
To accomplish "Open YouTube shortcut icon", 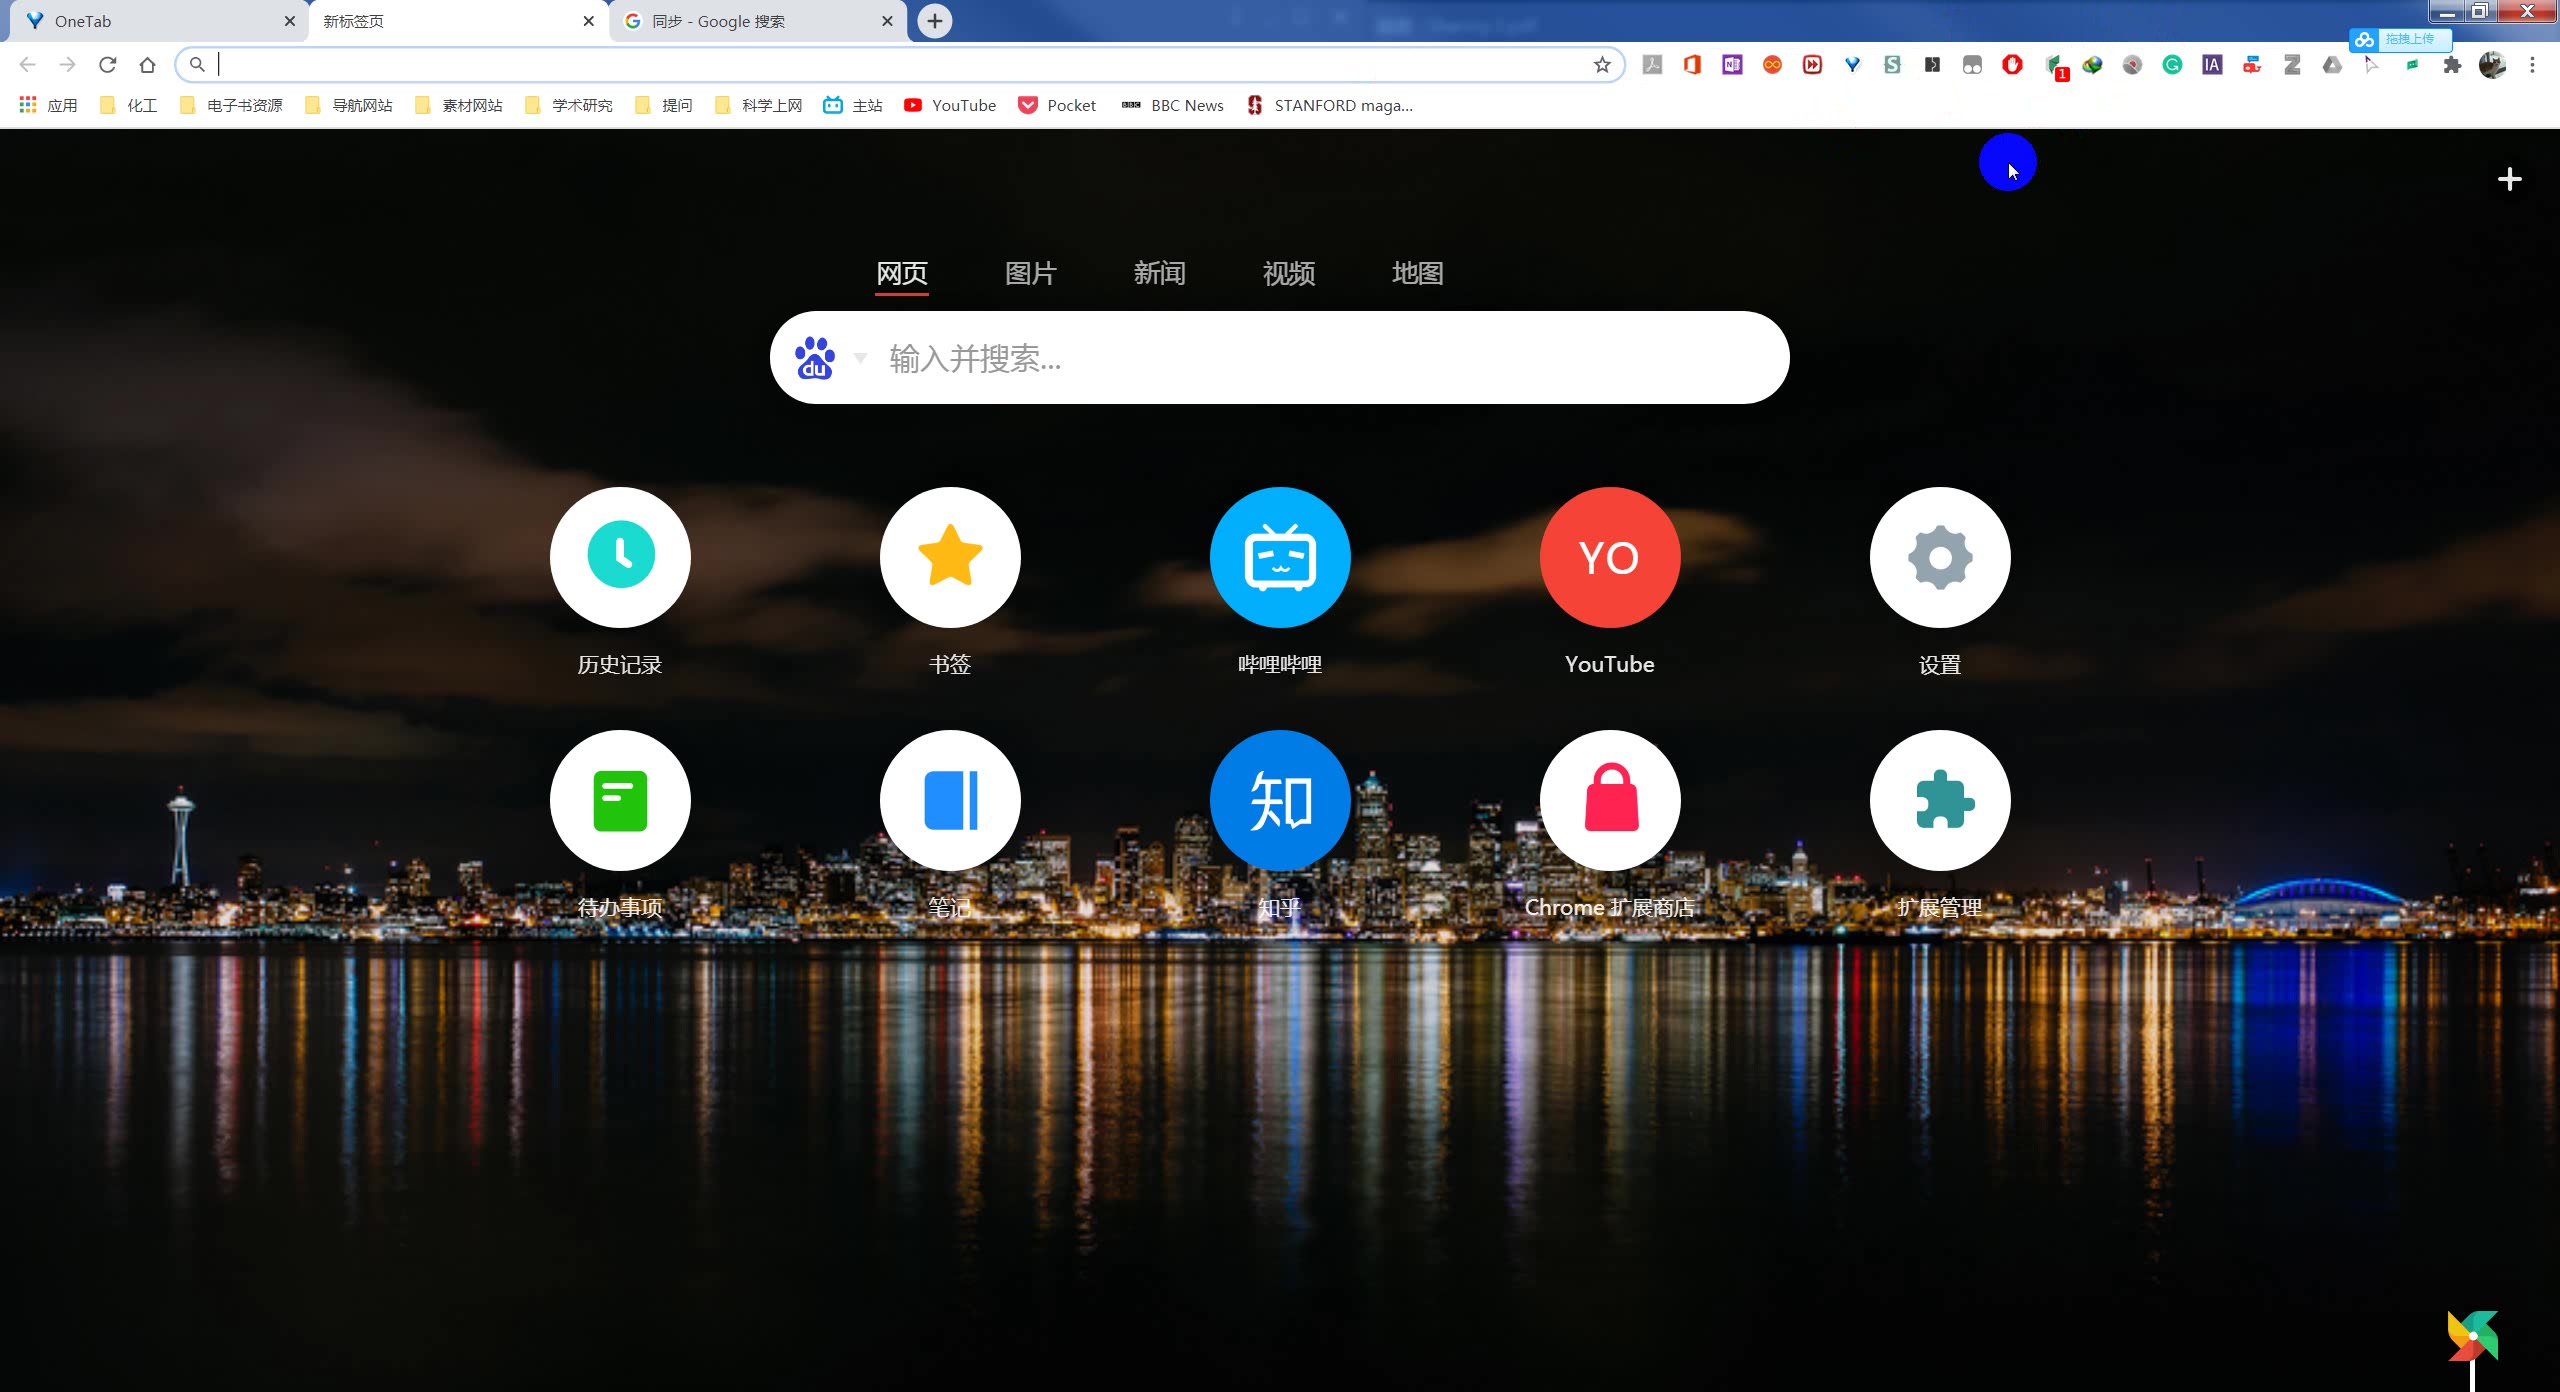I will (1609, 557).
